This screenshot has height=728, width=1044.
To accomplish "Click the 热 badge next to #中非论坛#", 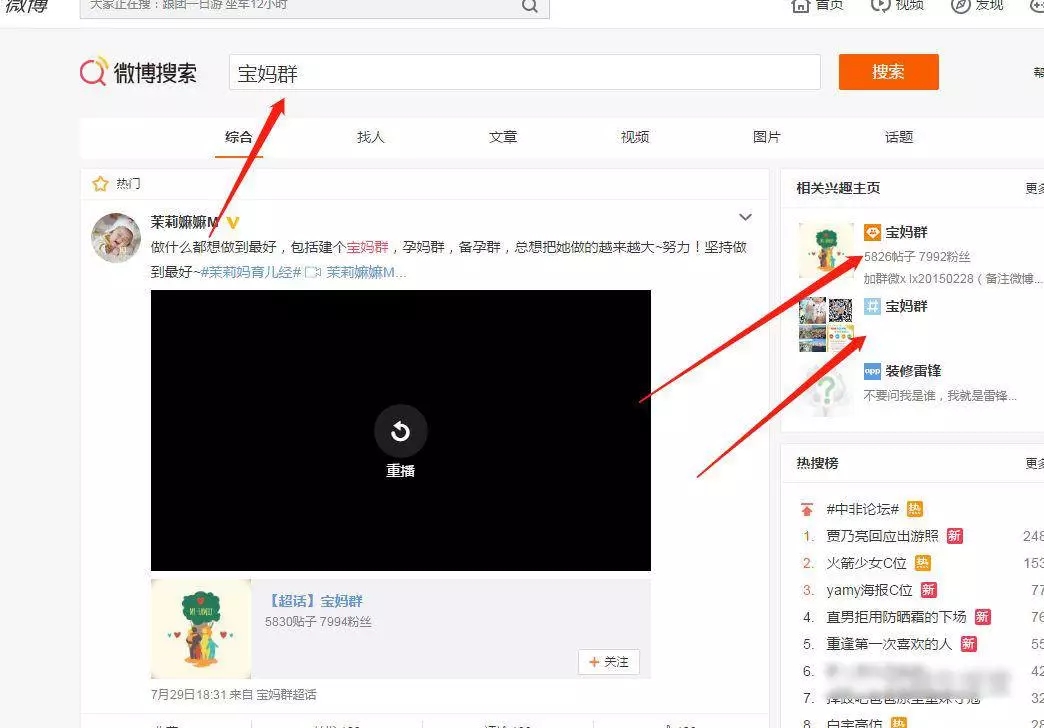I will (x=915, y=510).
